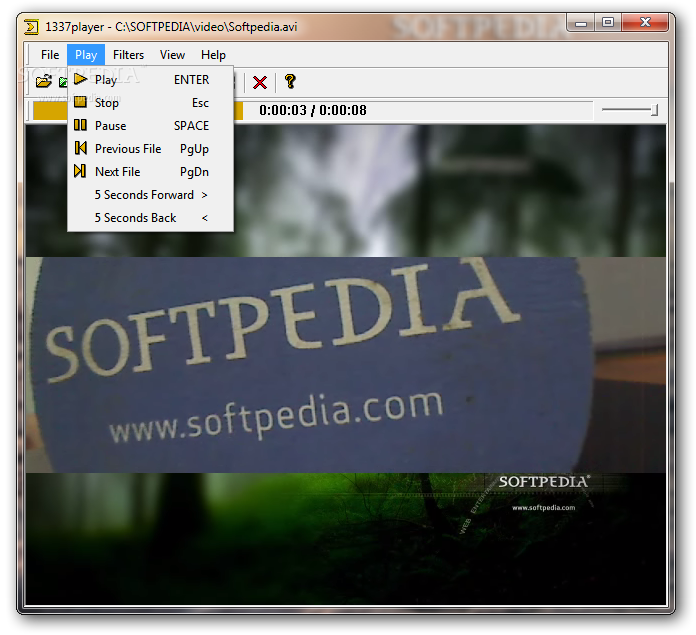This screenshot has width=696, height=635.
Task: Click the 0:00:03 / 0:00:08 time display
Action: click(313, 110)
